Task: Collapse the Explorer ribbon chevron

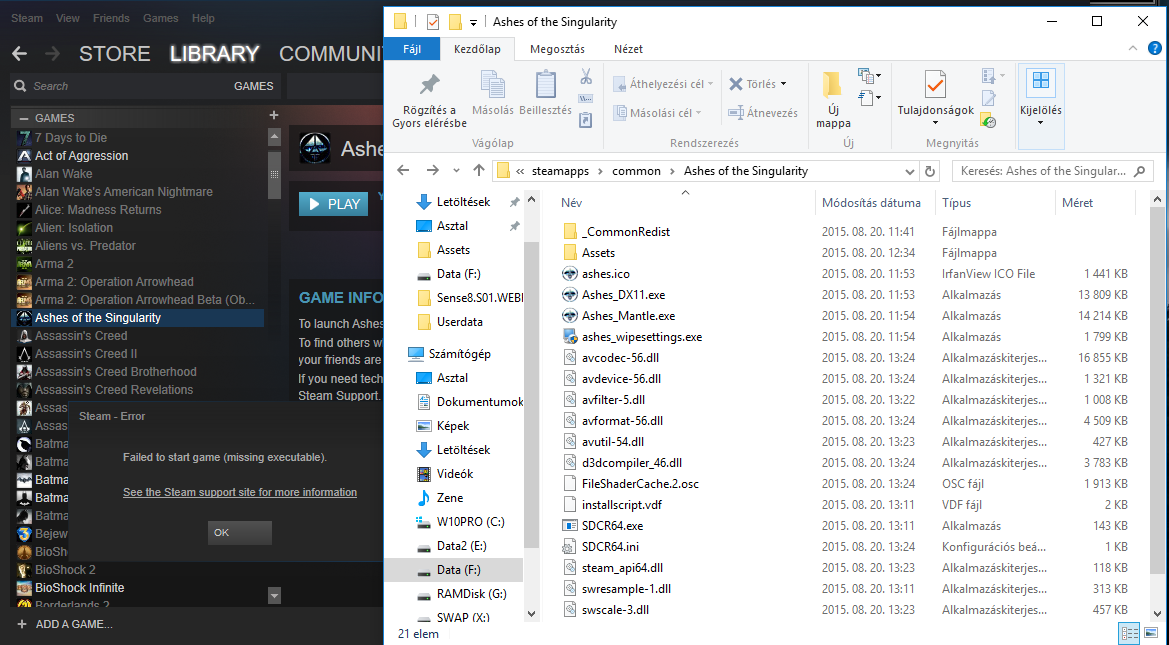Action: [x=1133, y=49]
